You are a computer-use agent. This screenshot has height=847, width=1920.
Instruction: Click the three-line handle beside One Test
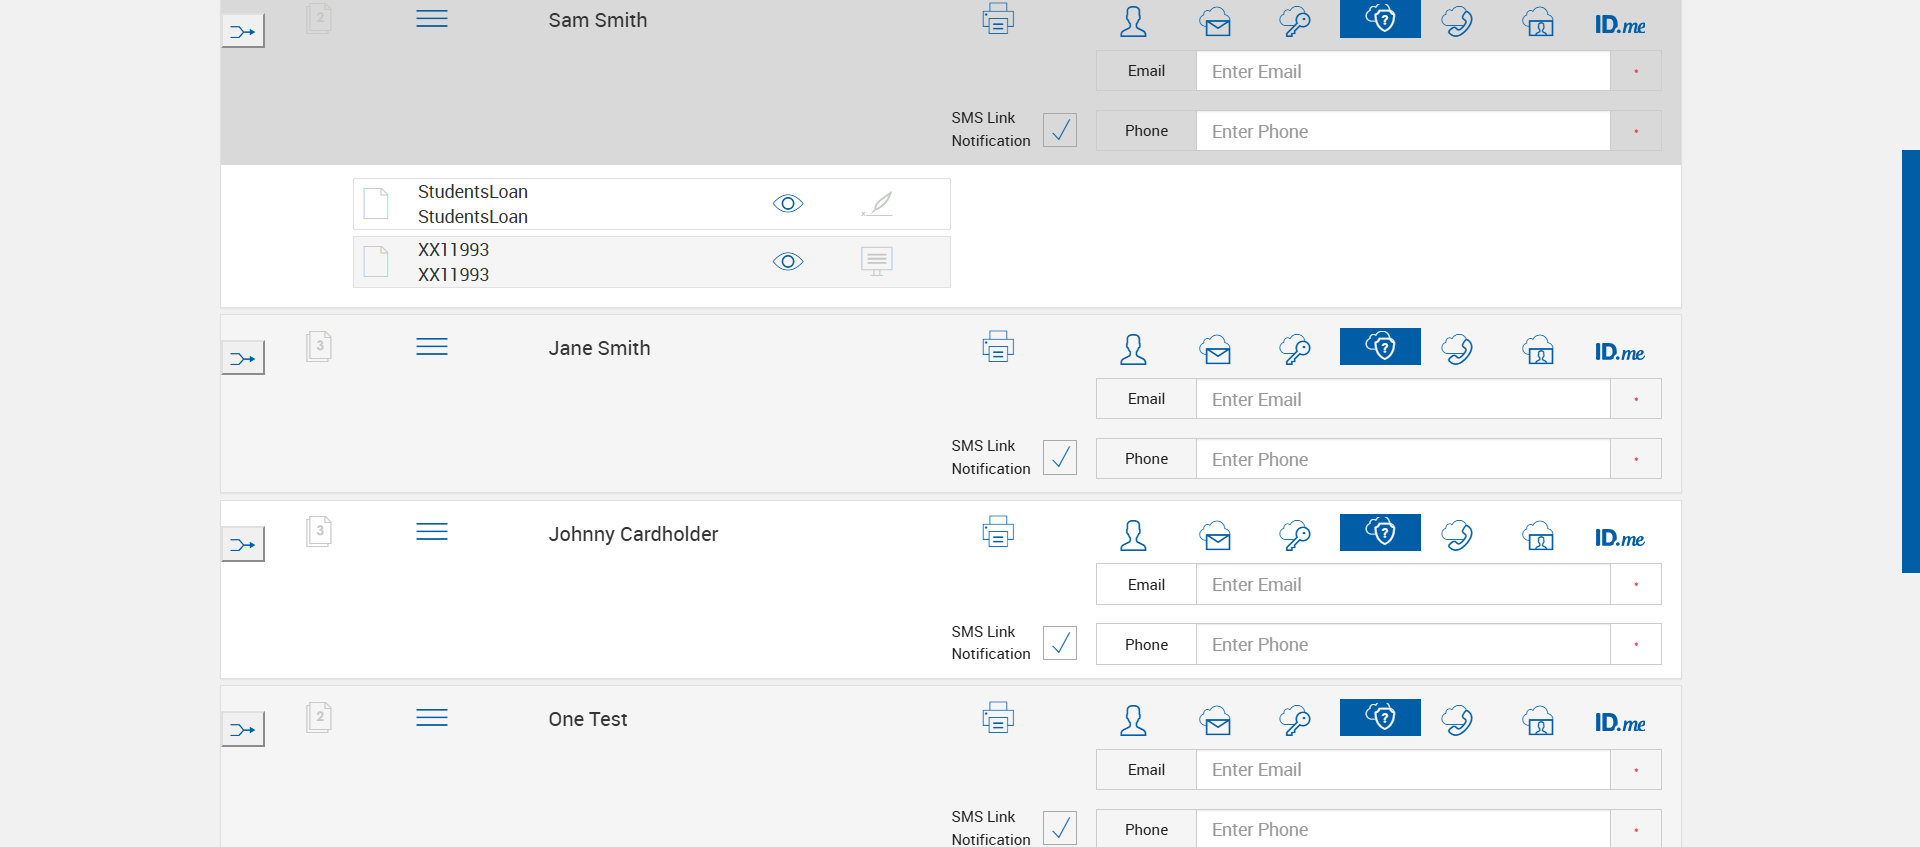(432, 717)
